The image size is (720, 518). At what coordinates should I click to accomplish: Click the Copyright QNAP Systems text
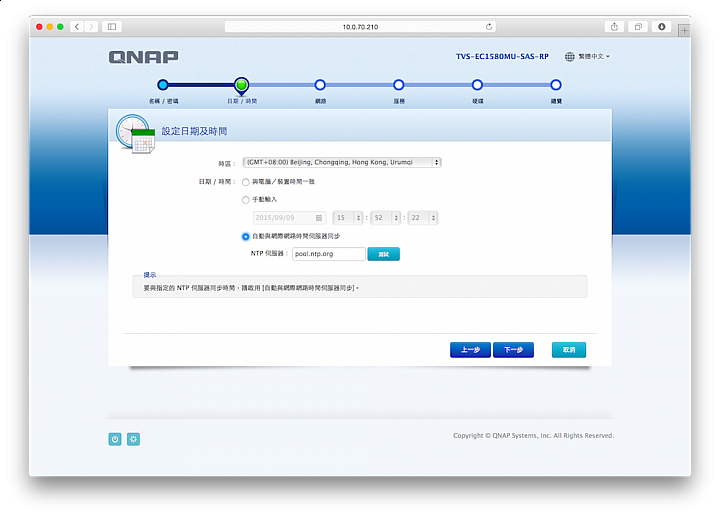point(533,435)
